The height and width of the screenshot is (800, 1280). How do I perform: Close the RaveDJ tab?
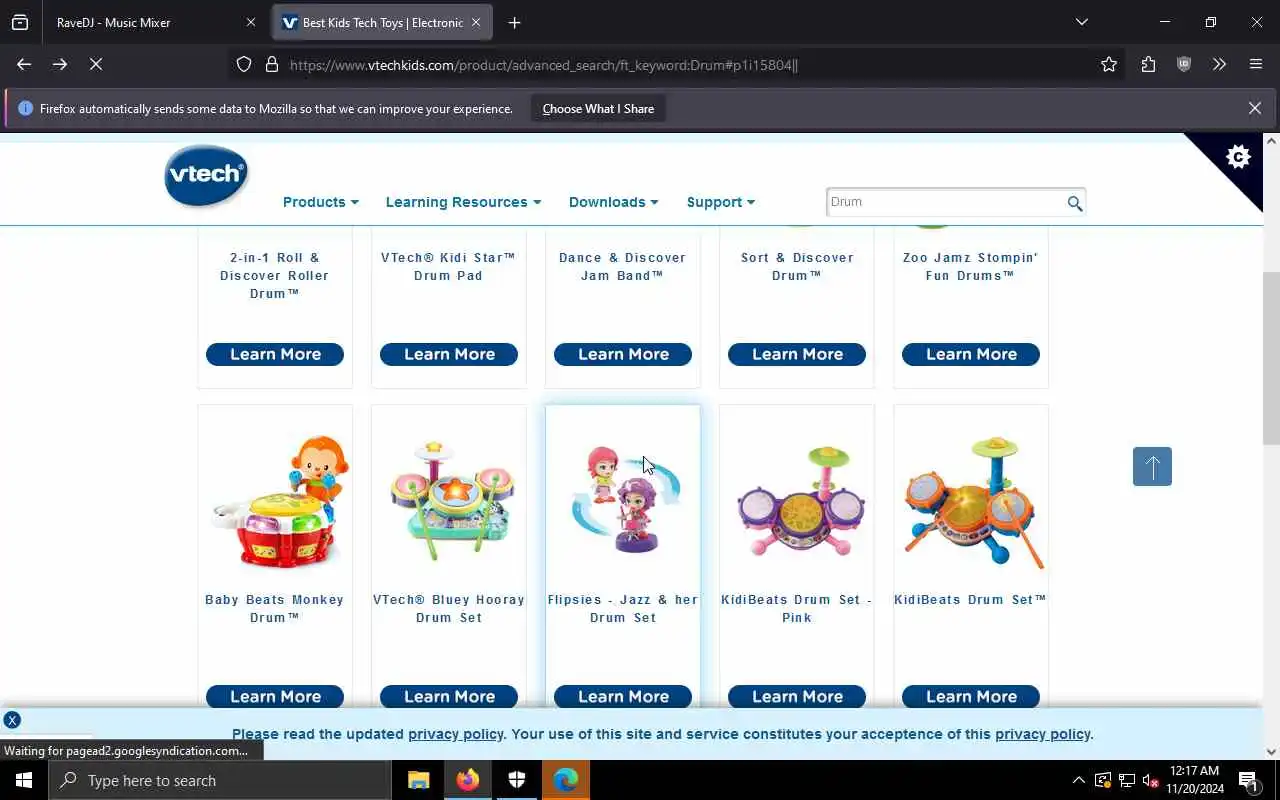[x=251, y=22]
